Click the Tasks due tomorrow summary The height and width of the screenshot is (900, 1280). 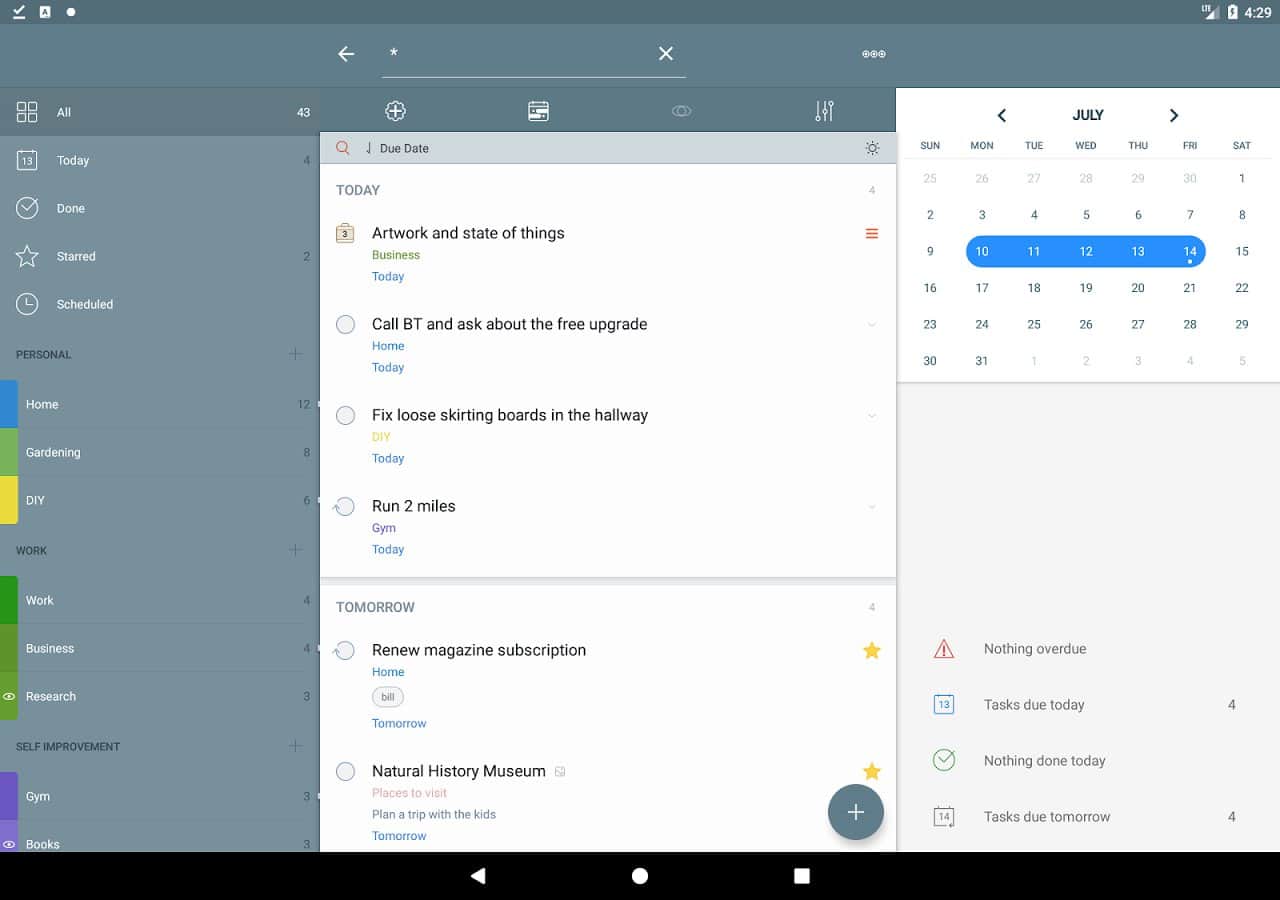1046,817
